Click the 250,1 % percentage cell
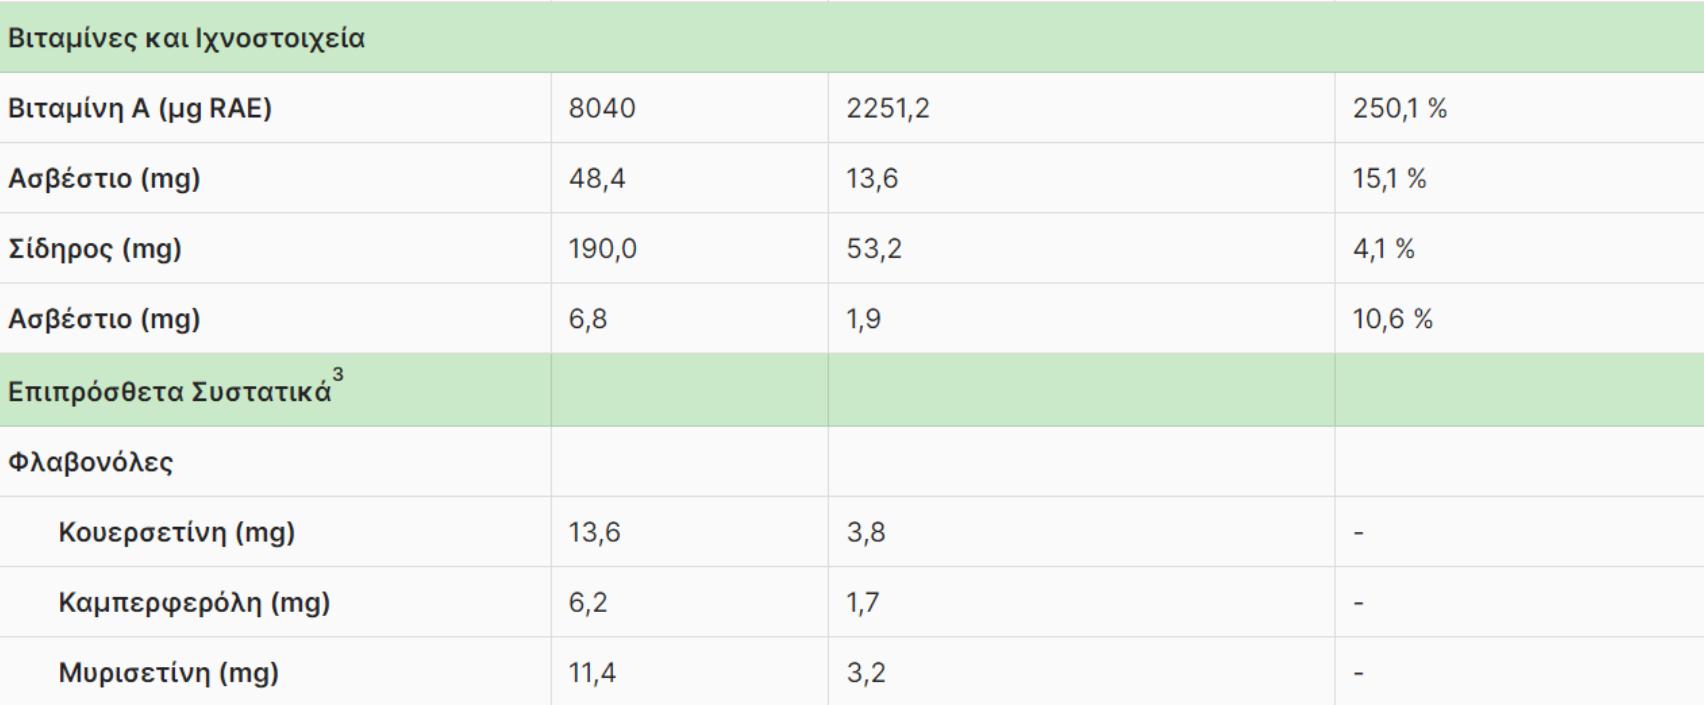The height and width of the screenshot is (705, 1704). pyautogui.click(x=1400, y=108)
